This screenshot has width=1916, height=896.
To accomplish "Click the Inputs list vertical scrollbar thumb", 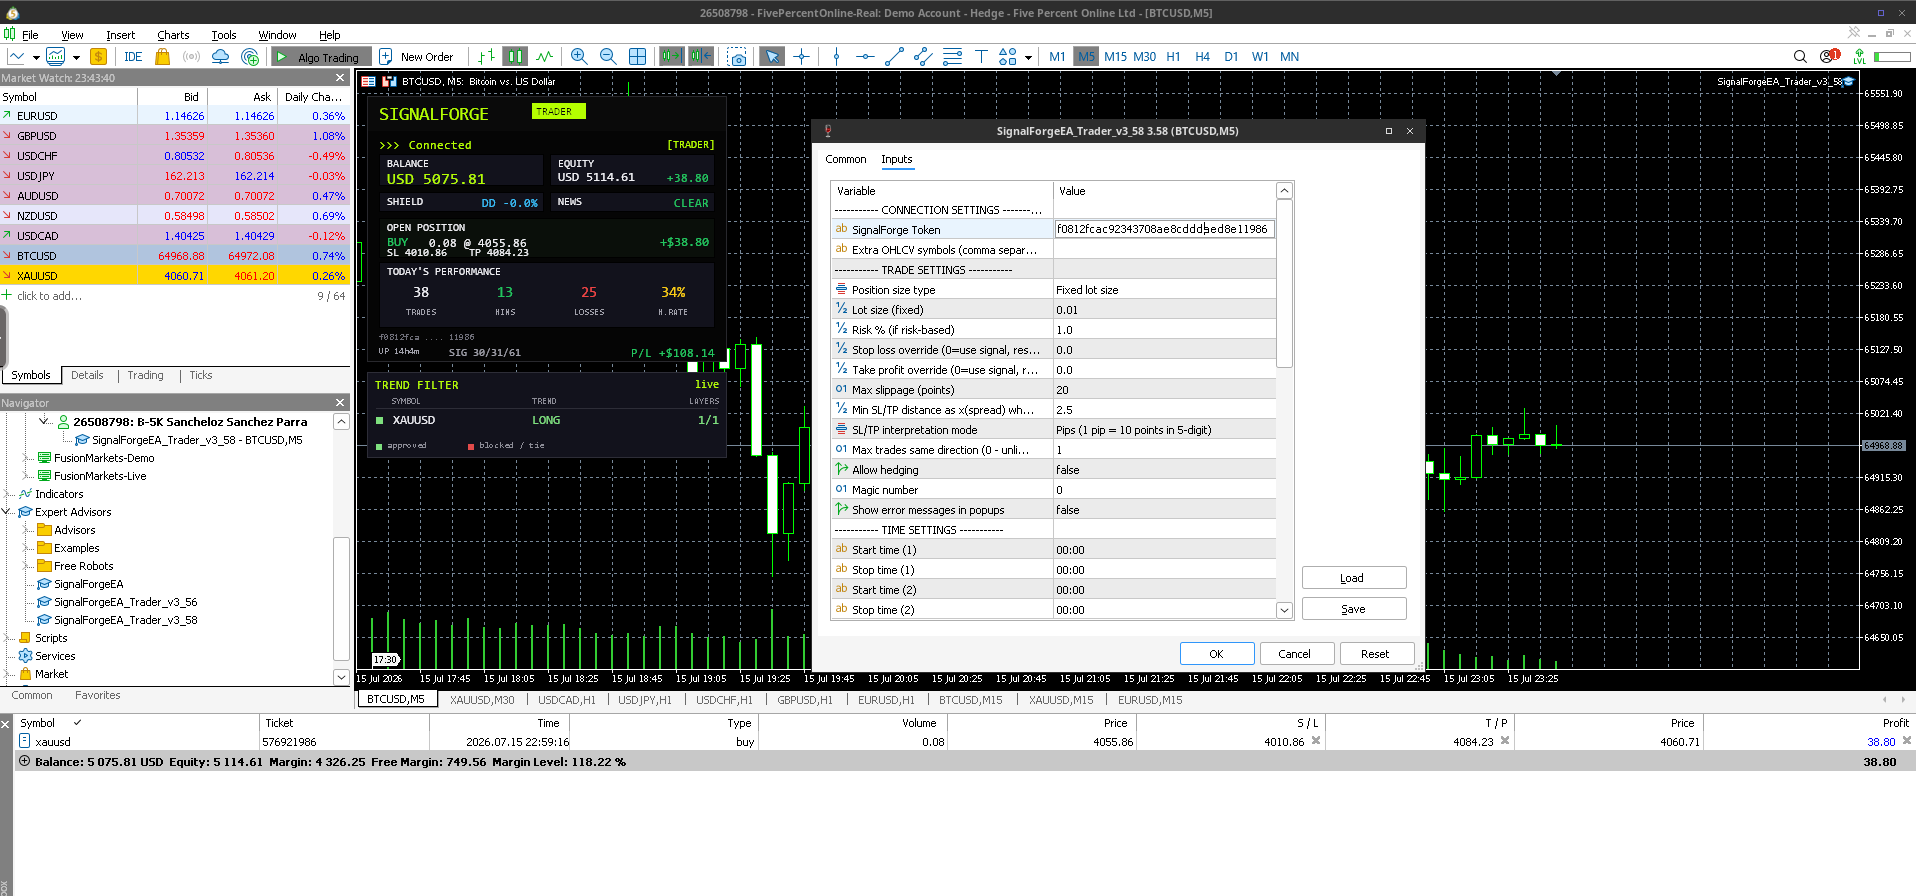I will pyautogui.click(x=1285, y=283).
